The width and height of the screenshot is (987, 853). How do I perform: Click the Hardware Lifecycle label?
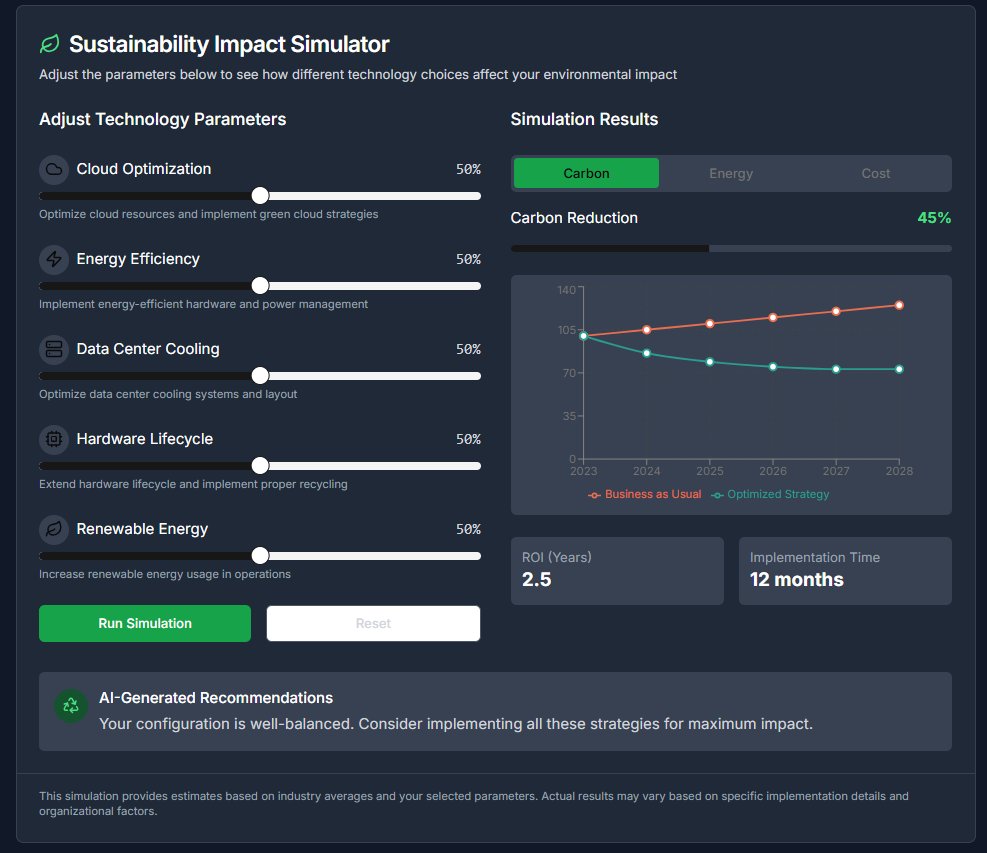(x=145, y=439)
